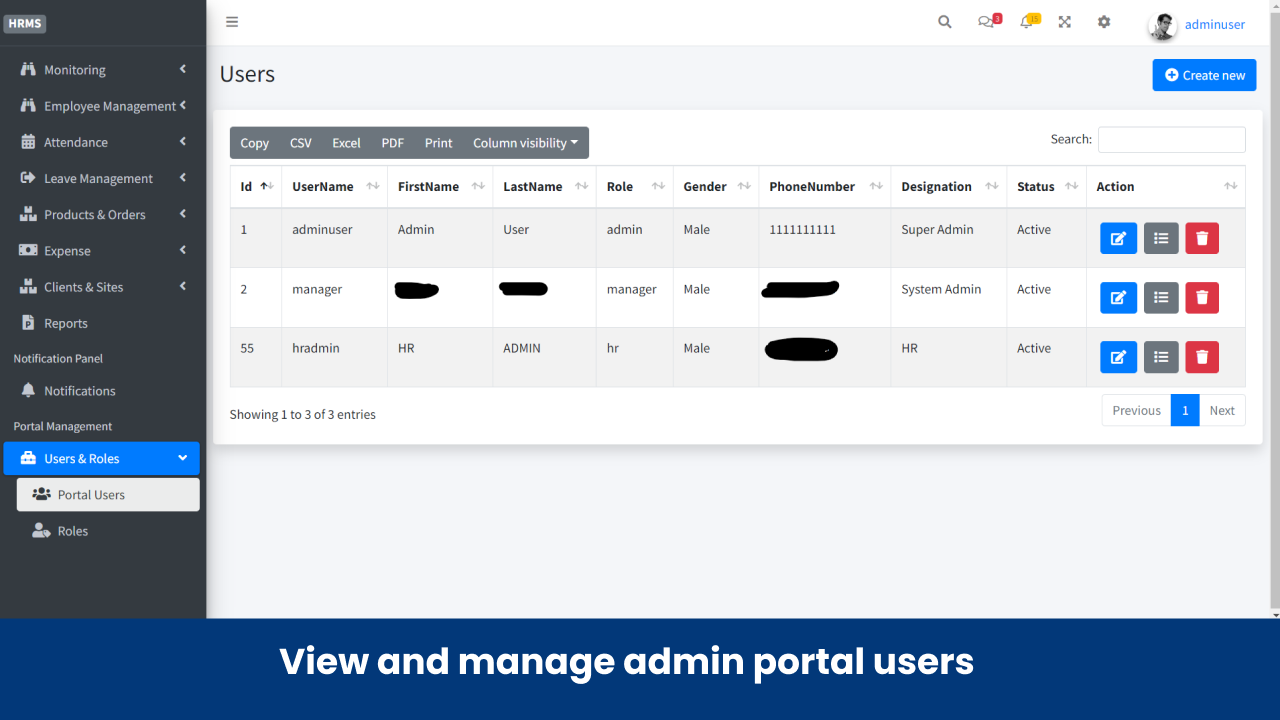Image resolution: width=1280 pixels, height=720 pixels.
Task: Collapse the sidebar using the hamburger icon
Action: (x=231, y=22)
